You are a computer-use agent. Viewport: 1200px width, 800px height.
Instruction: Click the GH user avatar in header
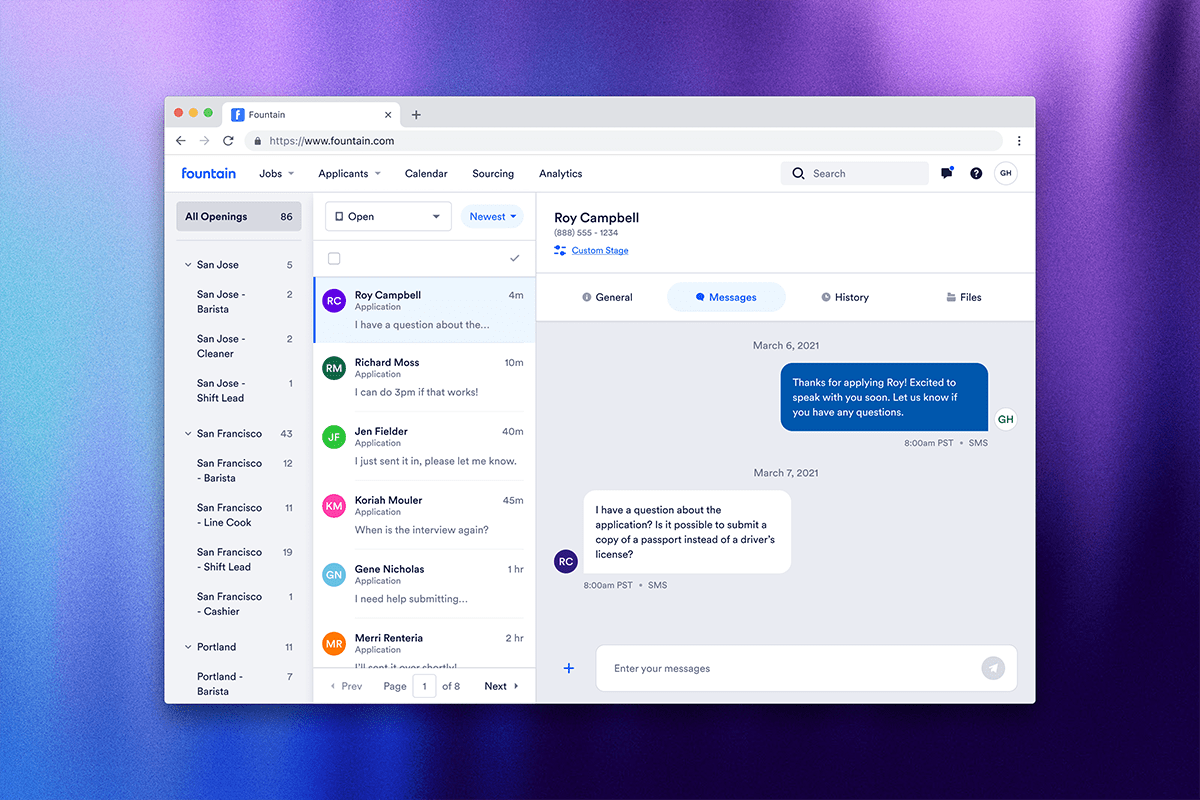(x=1006, y=173)
